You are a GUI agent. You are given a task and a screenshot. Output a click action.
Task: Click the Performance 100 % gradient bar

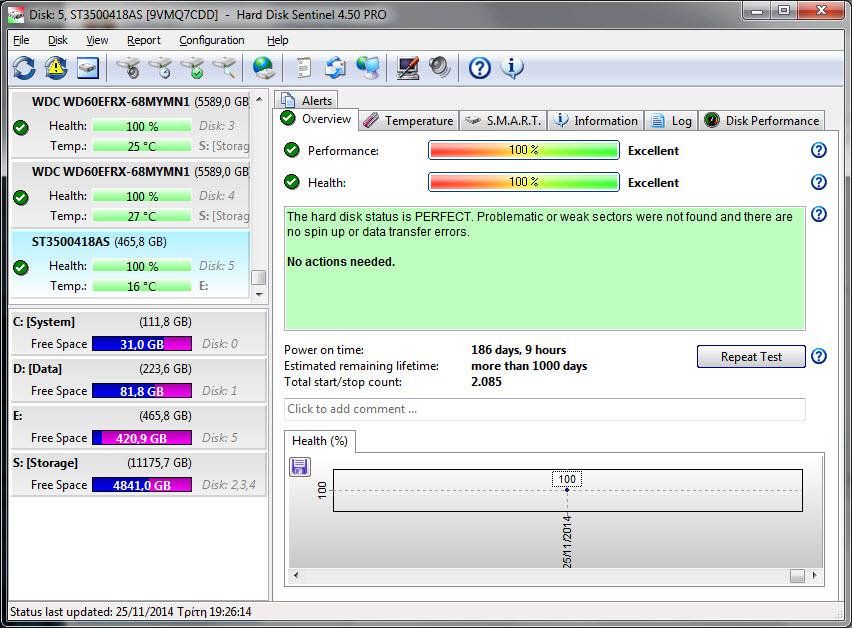click(x=524, y=150)
